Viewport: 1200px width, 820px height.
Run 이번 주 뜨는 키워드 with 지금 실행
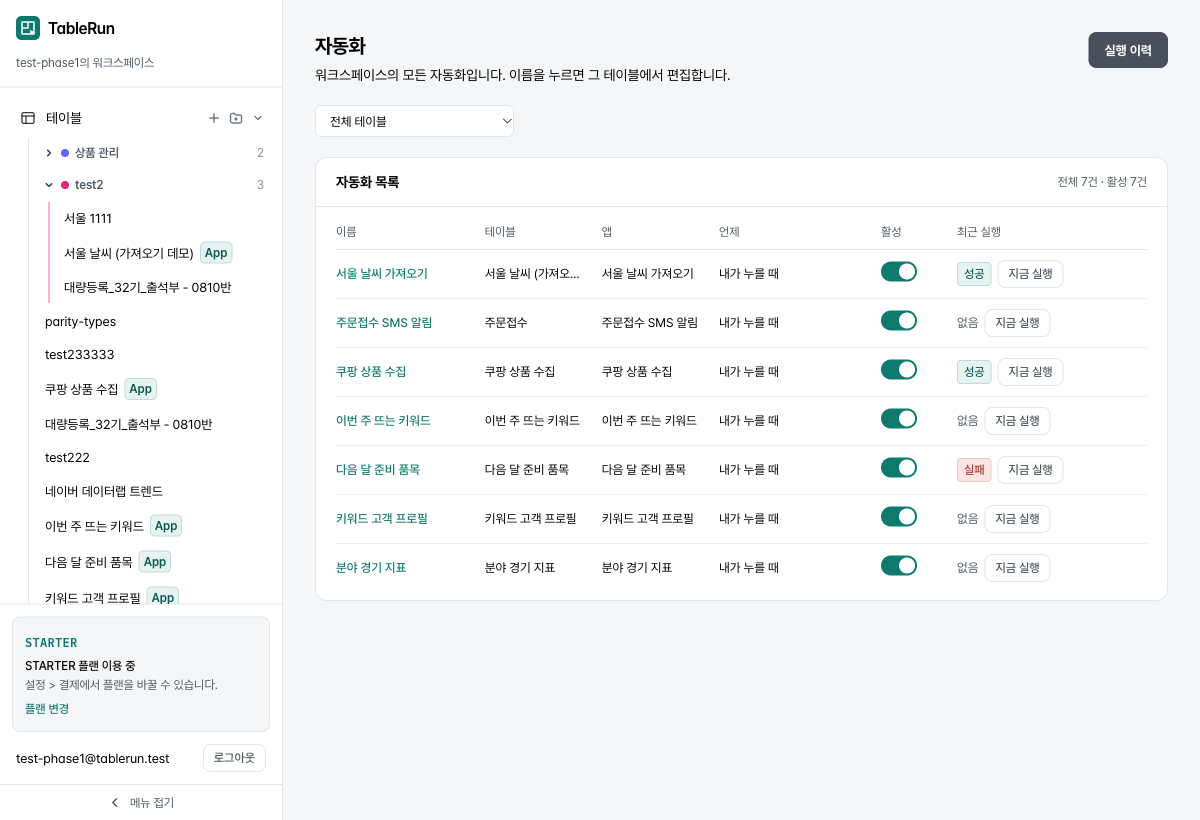click(x=1017, y=421)
